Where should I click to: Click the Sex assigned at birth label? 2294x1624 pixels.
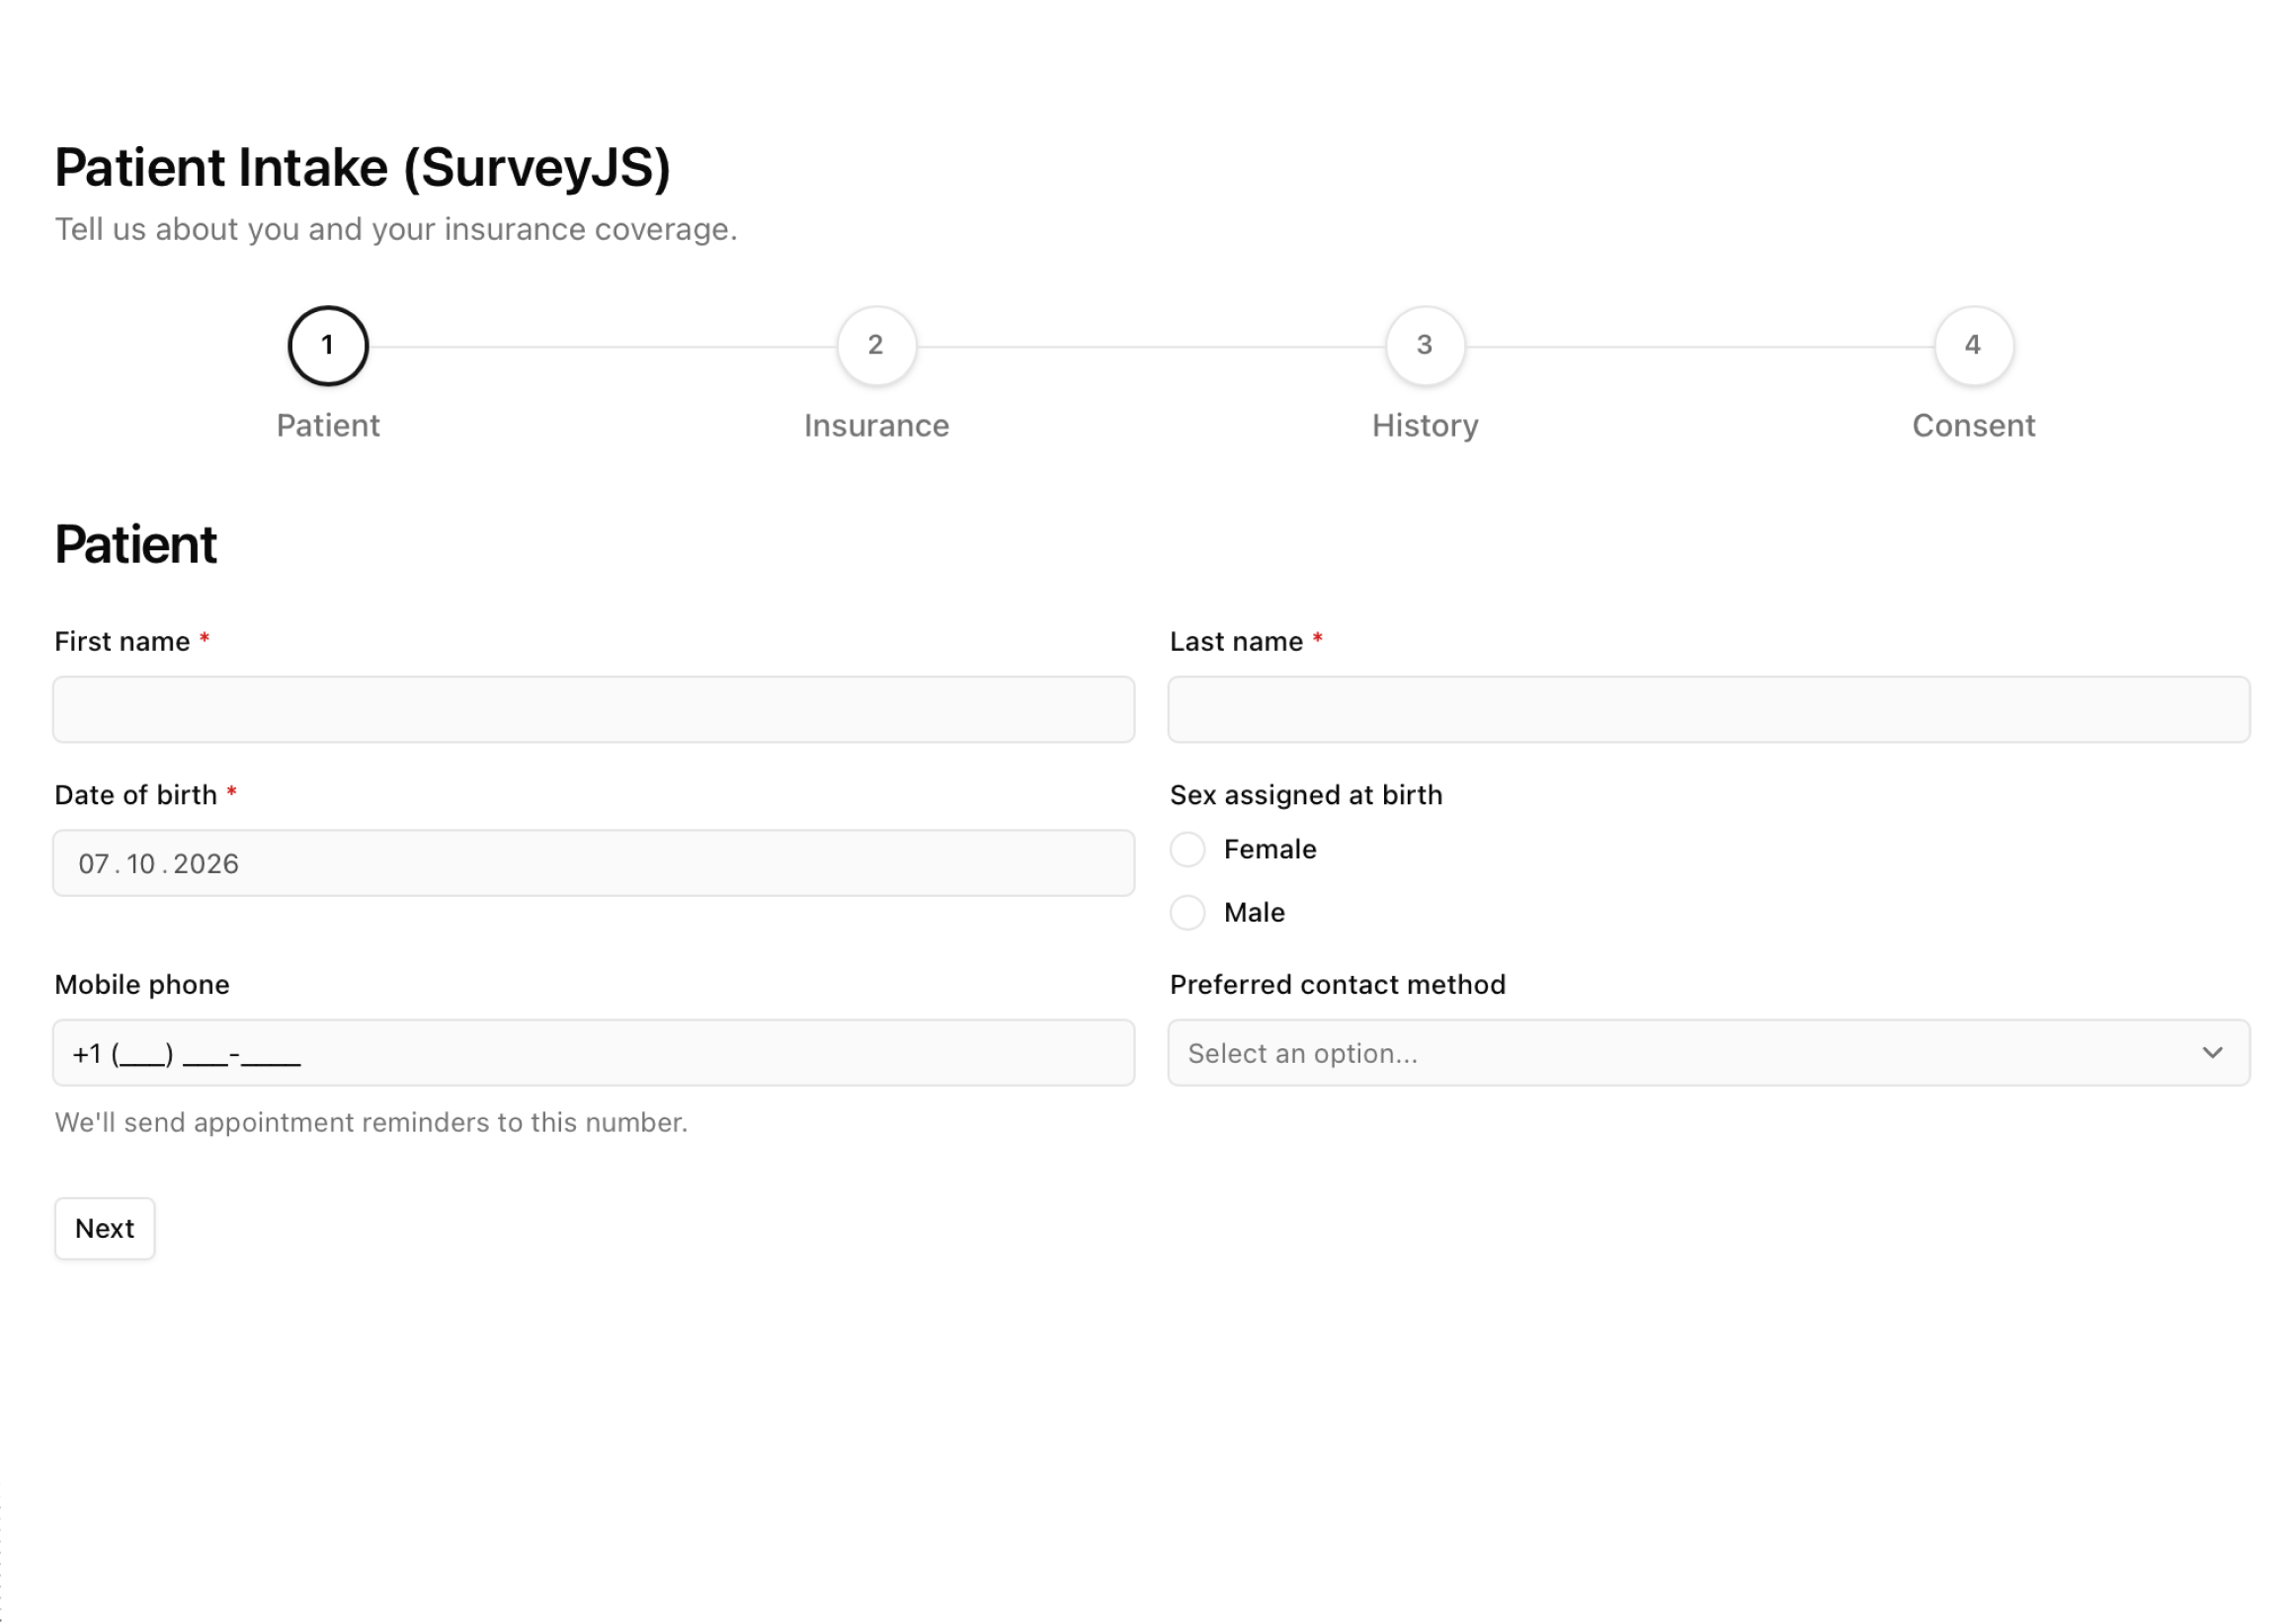pyautogui.click(x=1306, y=795)
